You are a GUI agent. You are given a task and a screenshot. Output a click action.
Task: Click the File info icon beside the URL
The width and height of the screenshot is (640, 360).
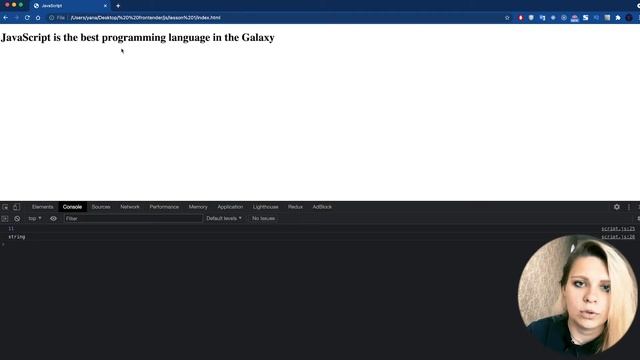[51, 18]
